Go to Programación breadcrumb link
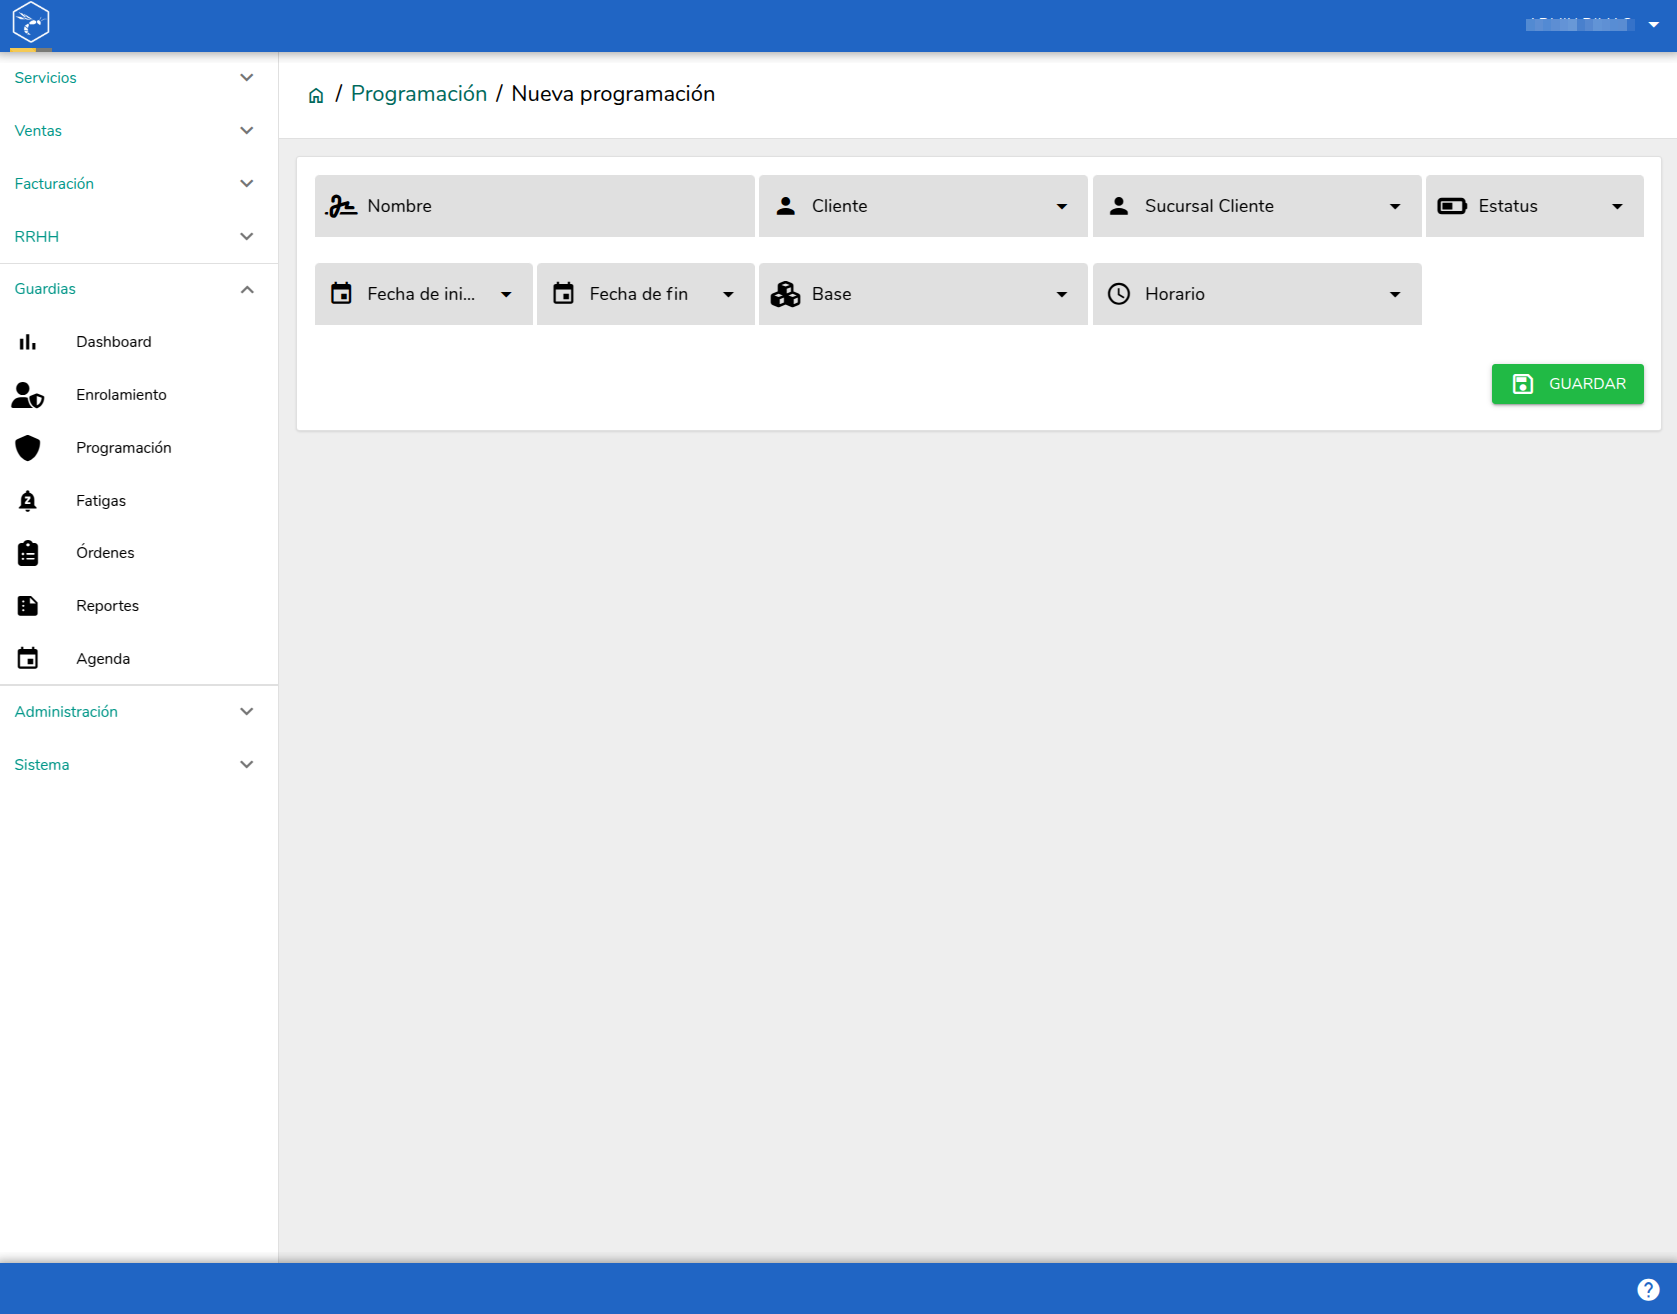Screen dimensions: 1677x1314 tap(419, 94)
